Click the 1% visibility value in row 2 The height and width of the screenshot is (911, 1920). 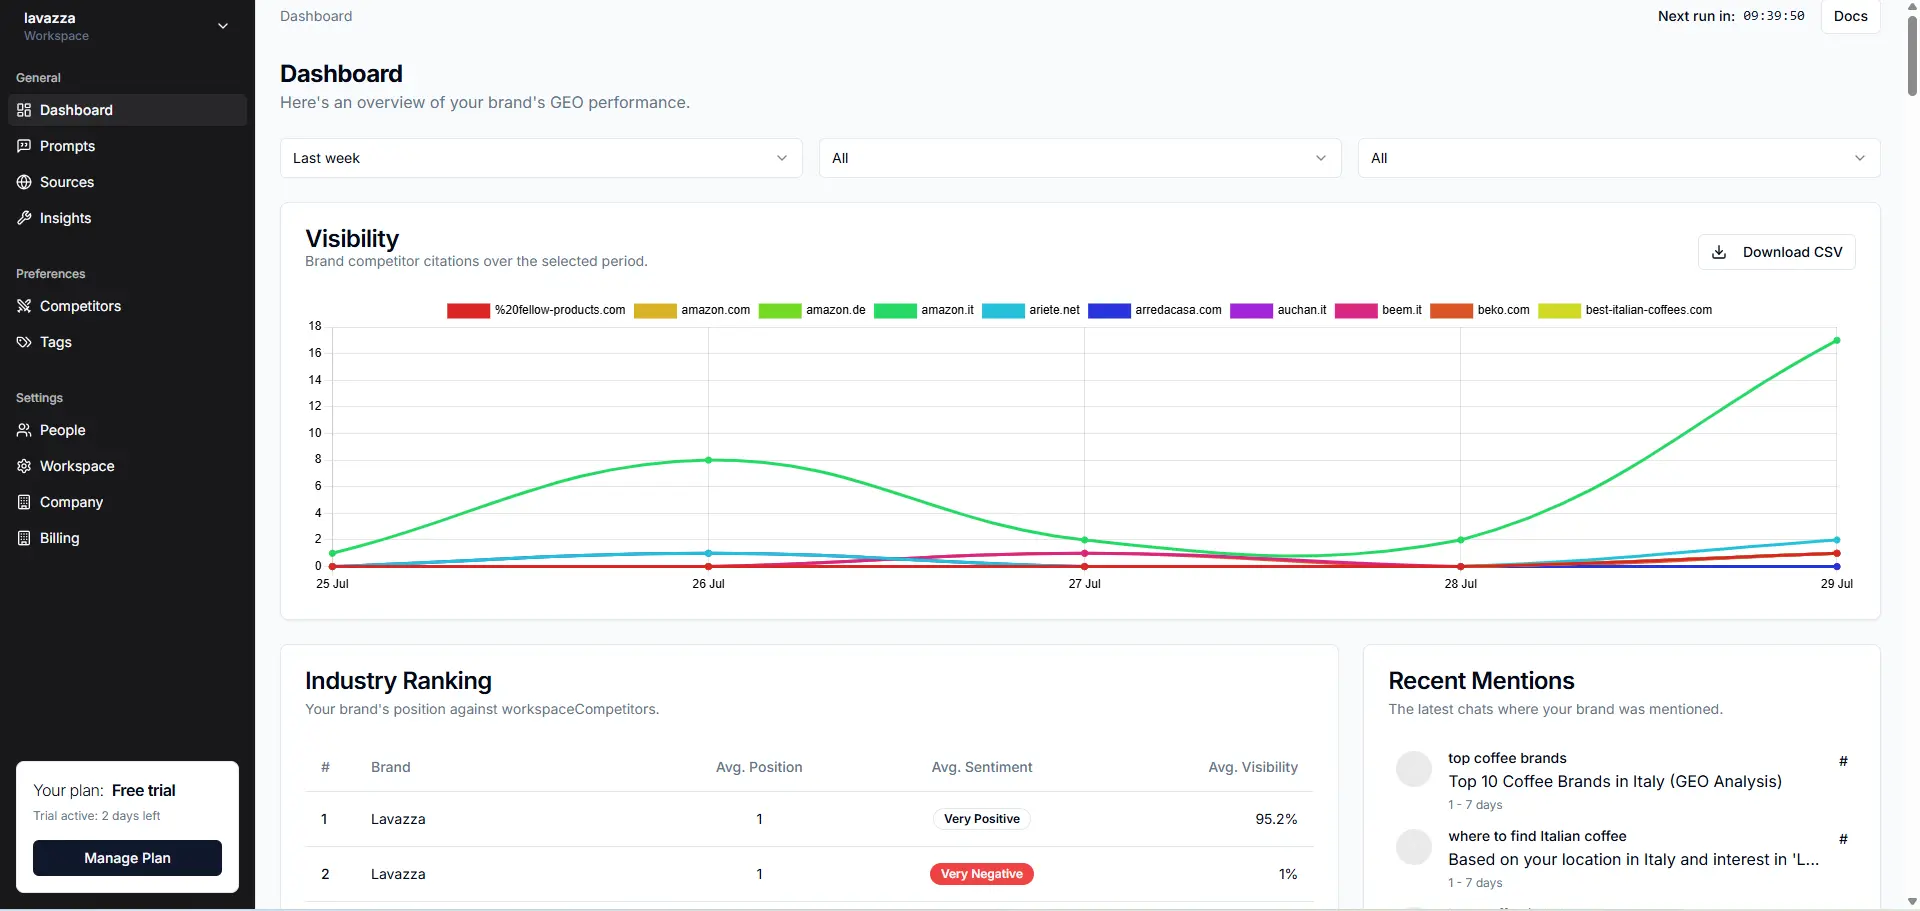[1288, 874]
